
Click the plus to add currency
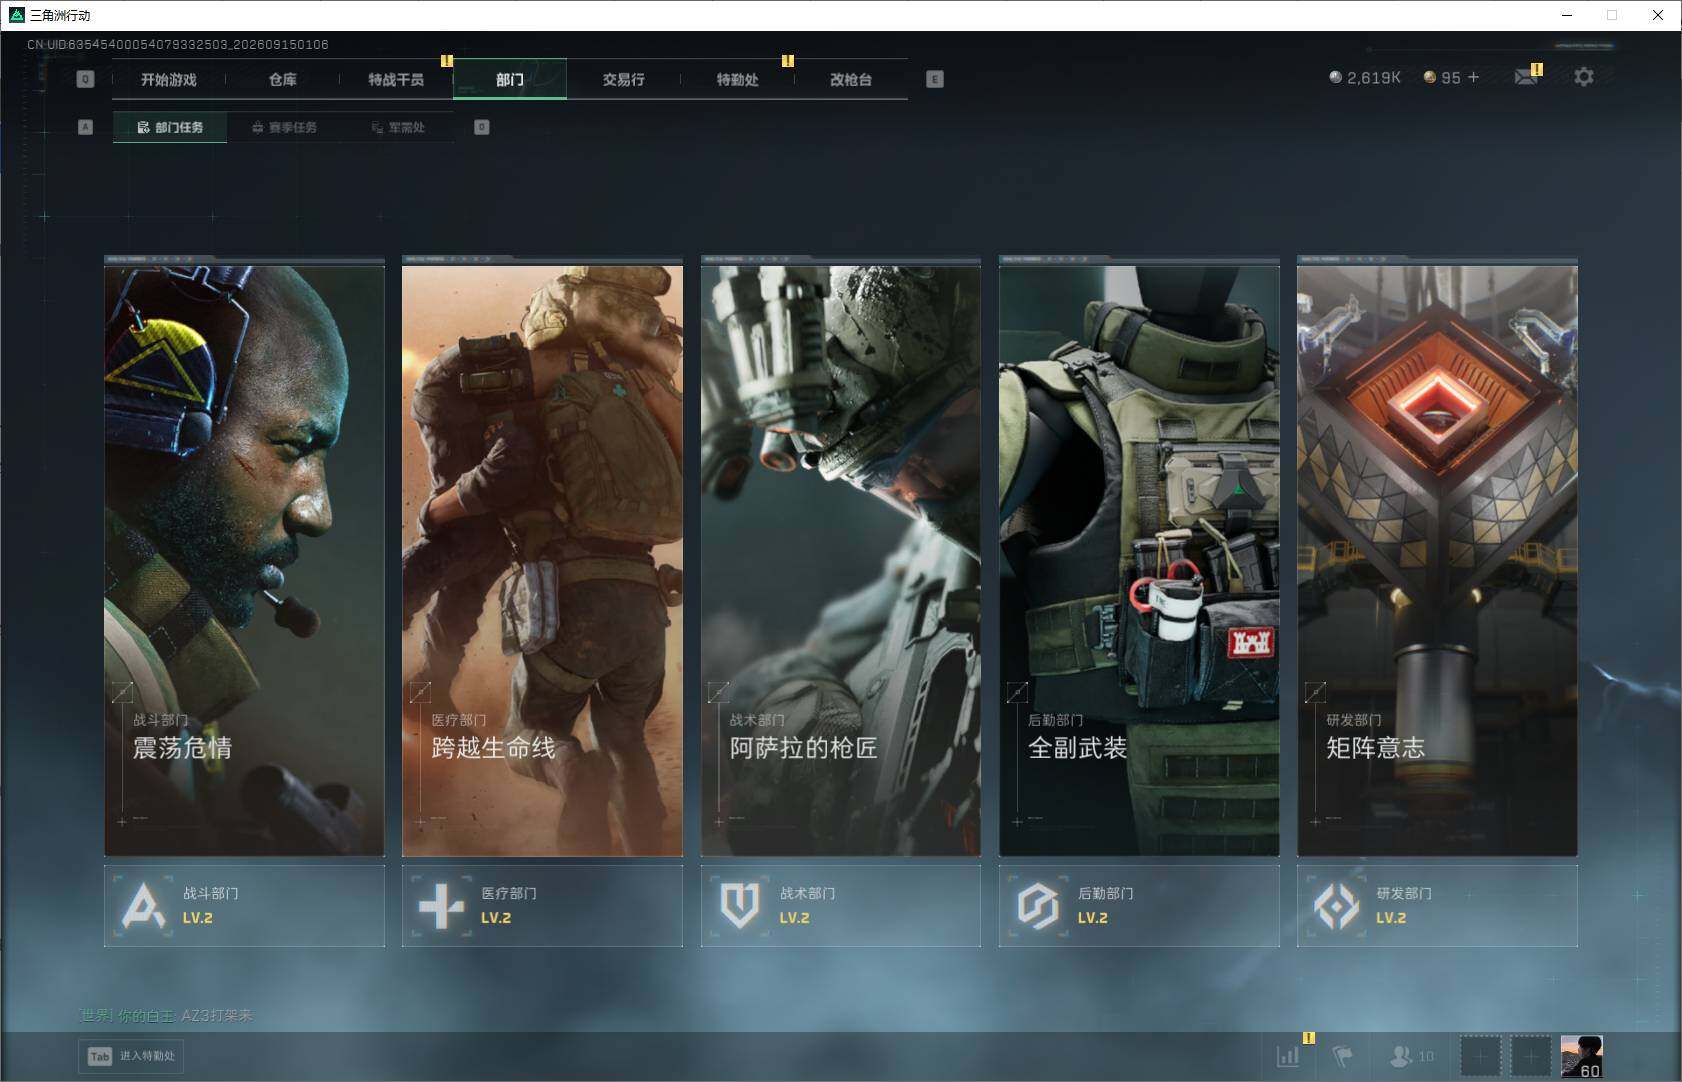click(1473, 77)
